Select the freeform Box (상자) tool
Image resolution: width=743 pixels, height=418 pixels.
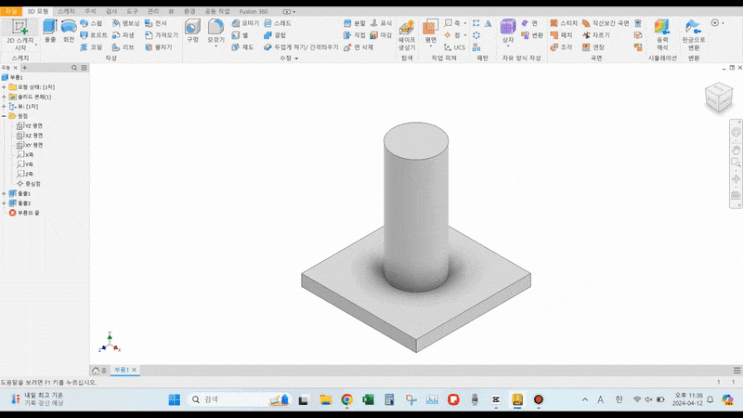click(x=507, y=31)
